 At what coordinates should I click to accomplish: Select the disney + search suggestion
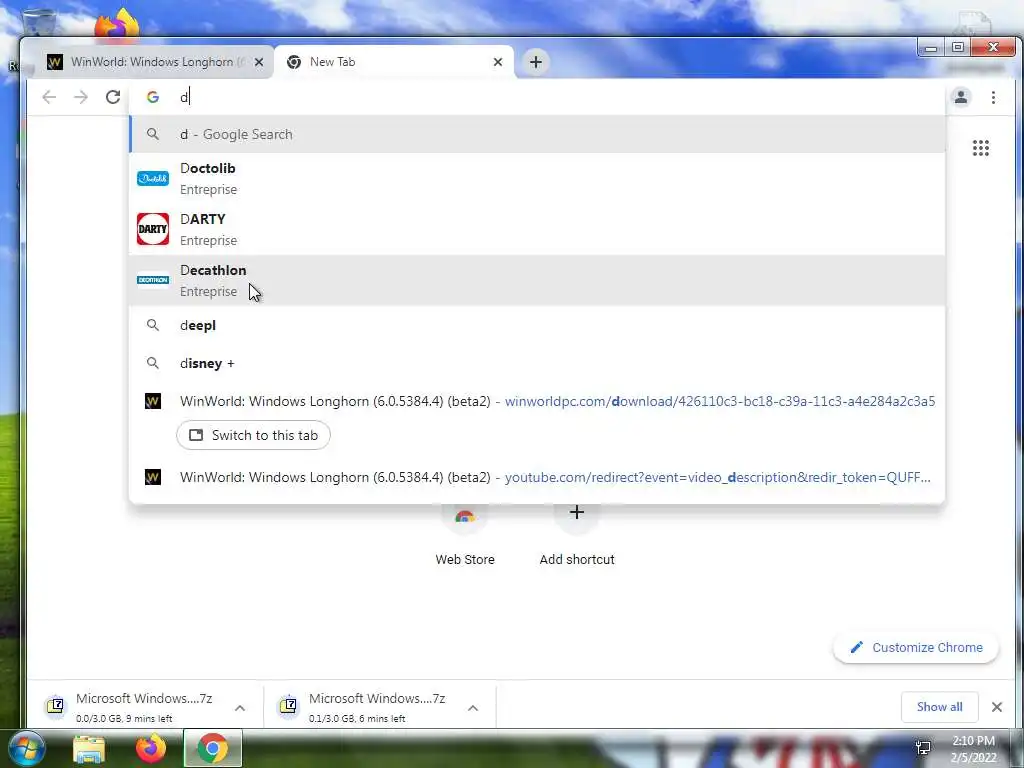(537, 363)
